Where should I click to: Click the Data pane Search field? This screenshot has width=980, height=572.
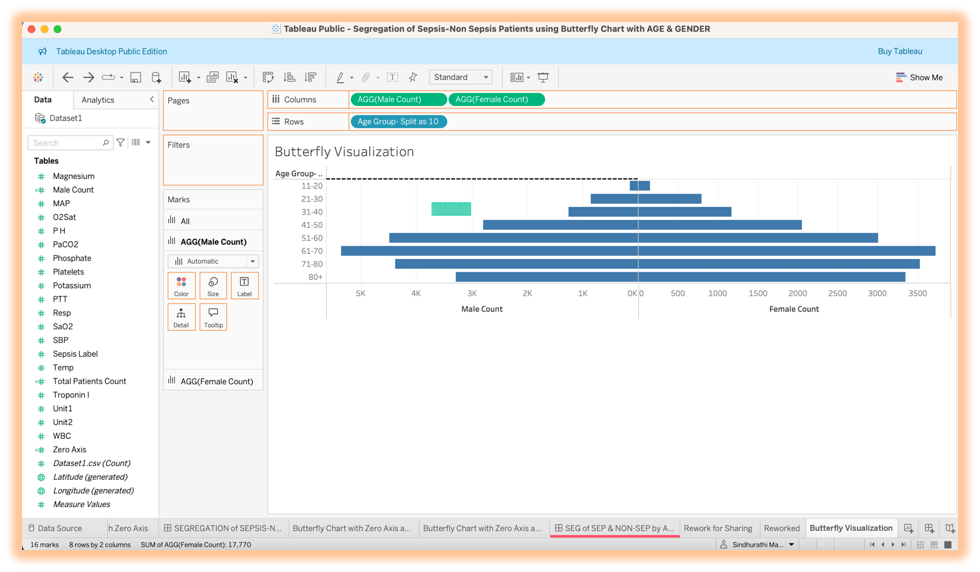70,143
